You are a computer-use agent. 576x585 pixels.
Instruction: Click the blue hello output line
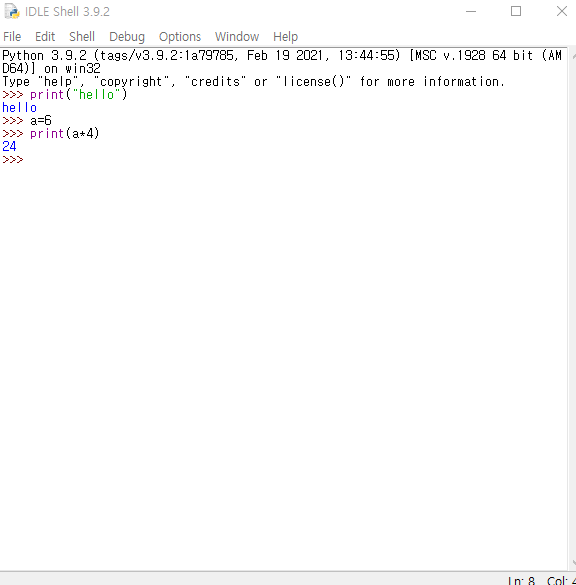tap(19, 107)
